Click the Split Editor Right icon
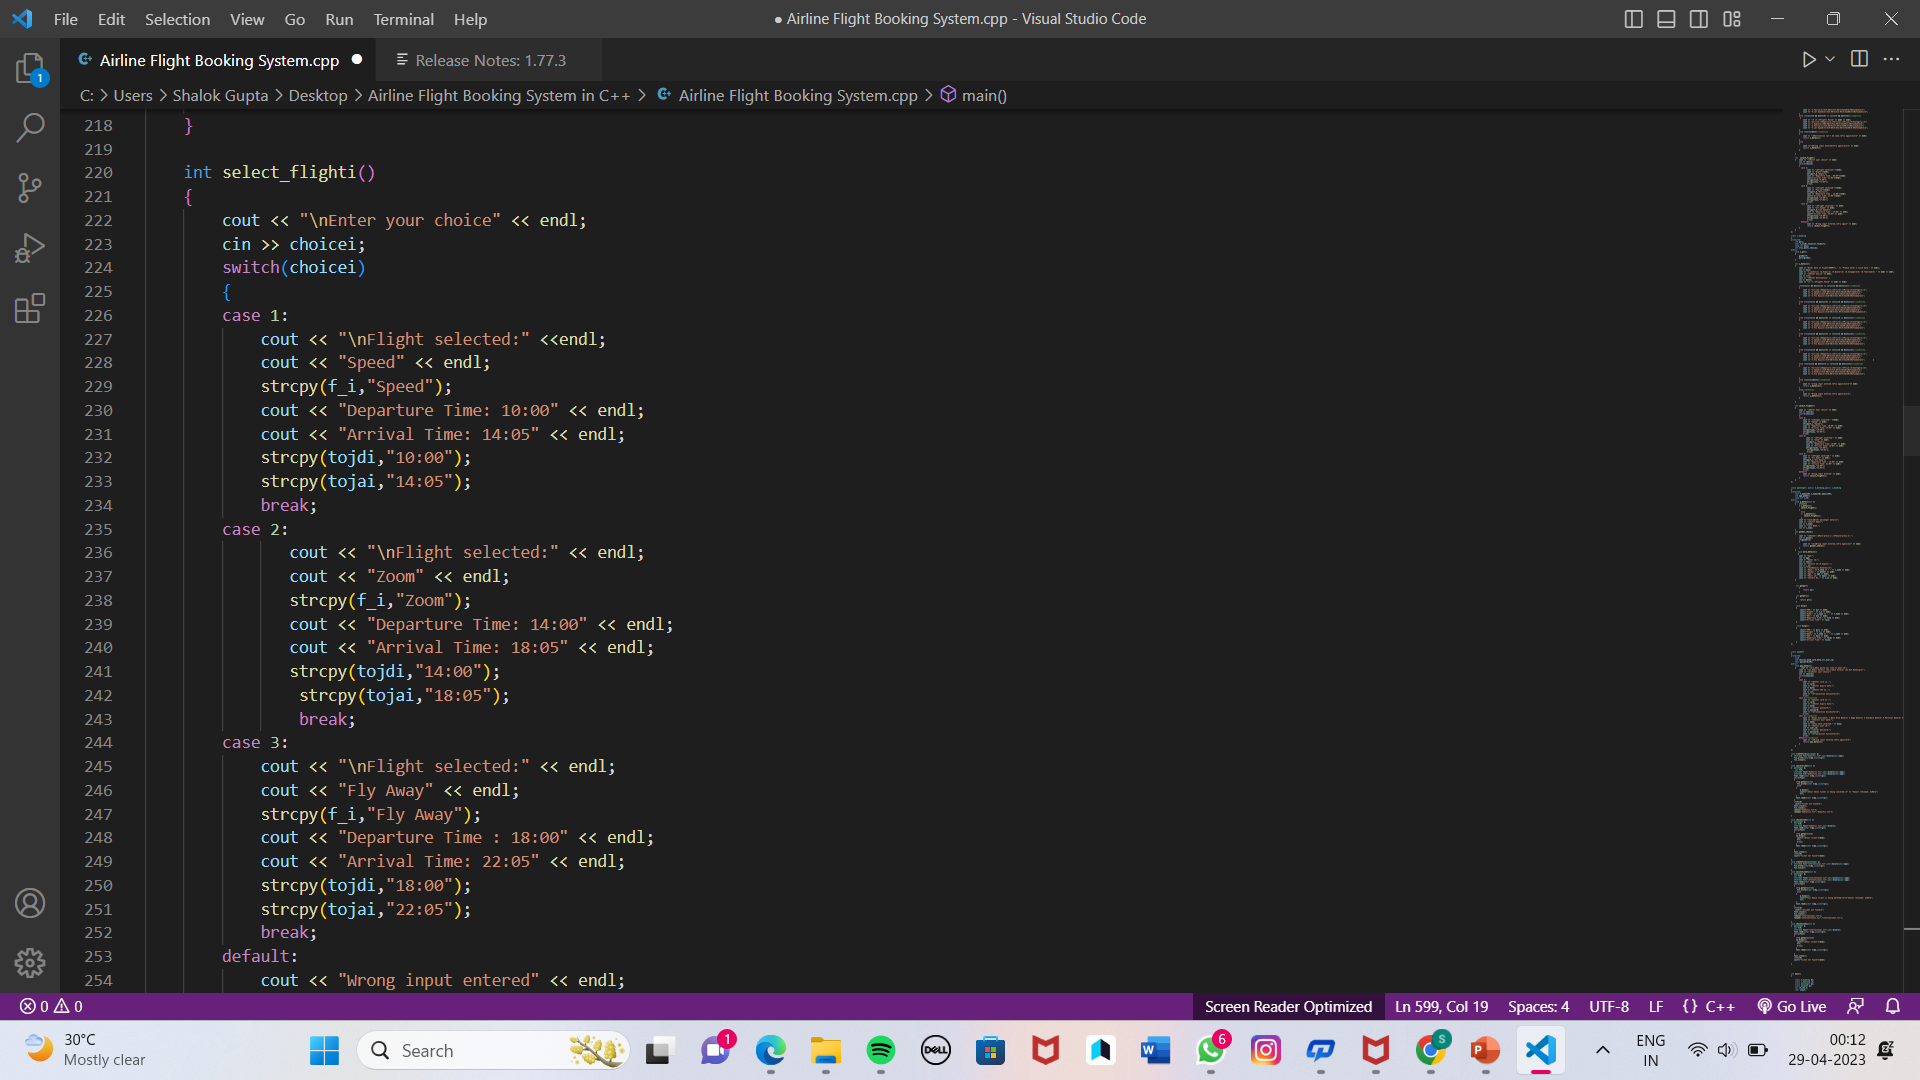This screenshot has height=1080, width=1920. pos(1859,59)
